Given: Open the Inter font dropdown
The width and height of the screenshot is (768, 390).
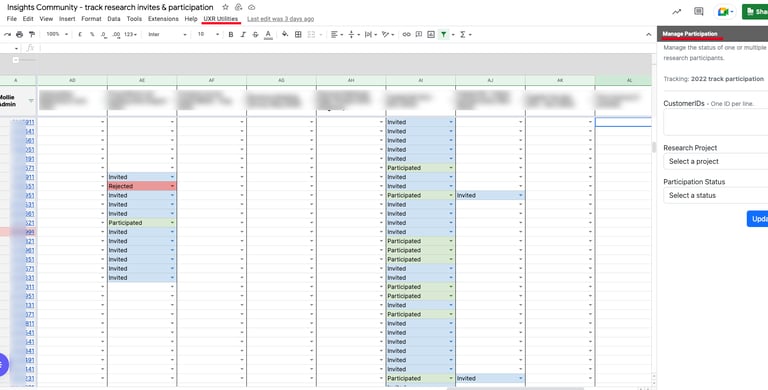Looking at the screenshot, I should (167, 34).
